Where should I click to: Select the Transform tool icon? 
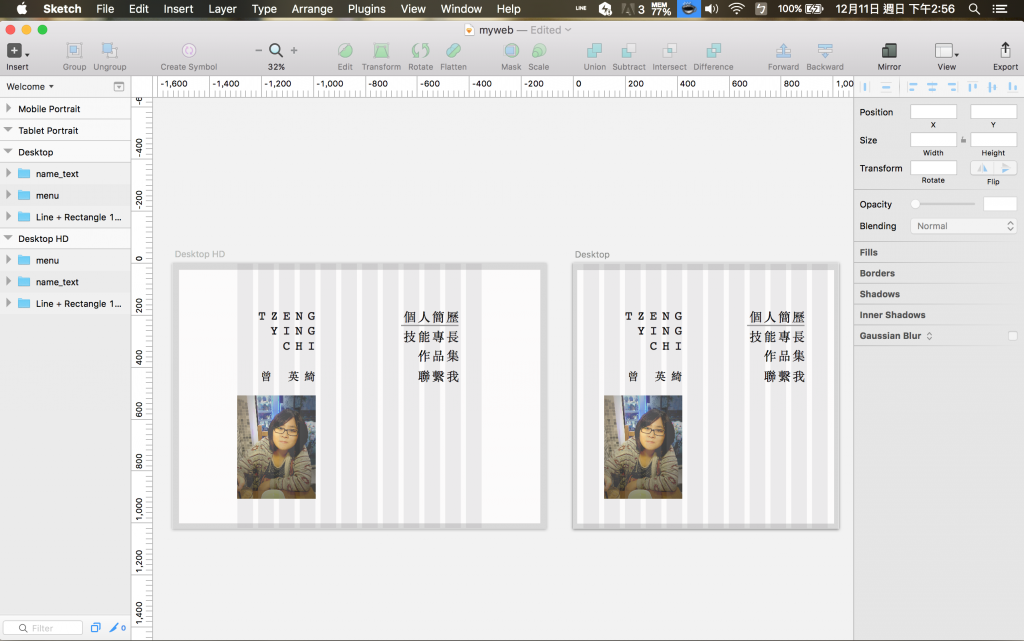pyautogui.click(x=381, y=51)
